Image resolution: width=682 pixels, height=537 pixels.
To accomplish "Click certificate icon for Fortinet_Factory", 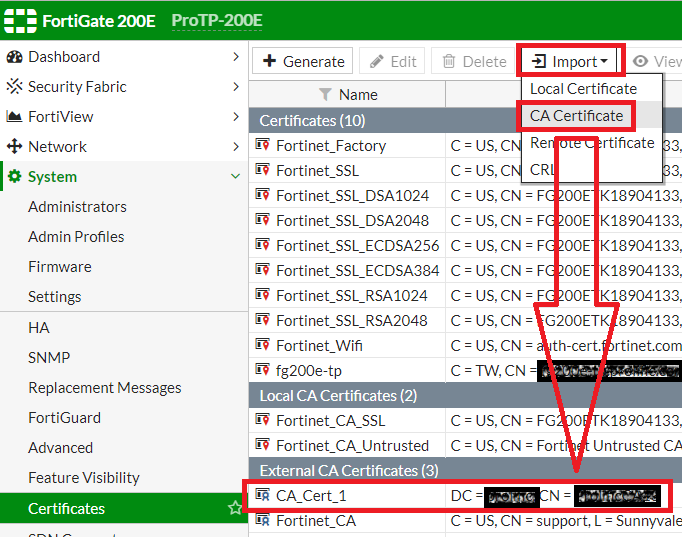I will [262, 144].
